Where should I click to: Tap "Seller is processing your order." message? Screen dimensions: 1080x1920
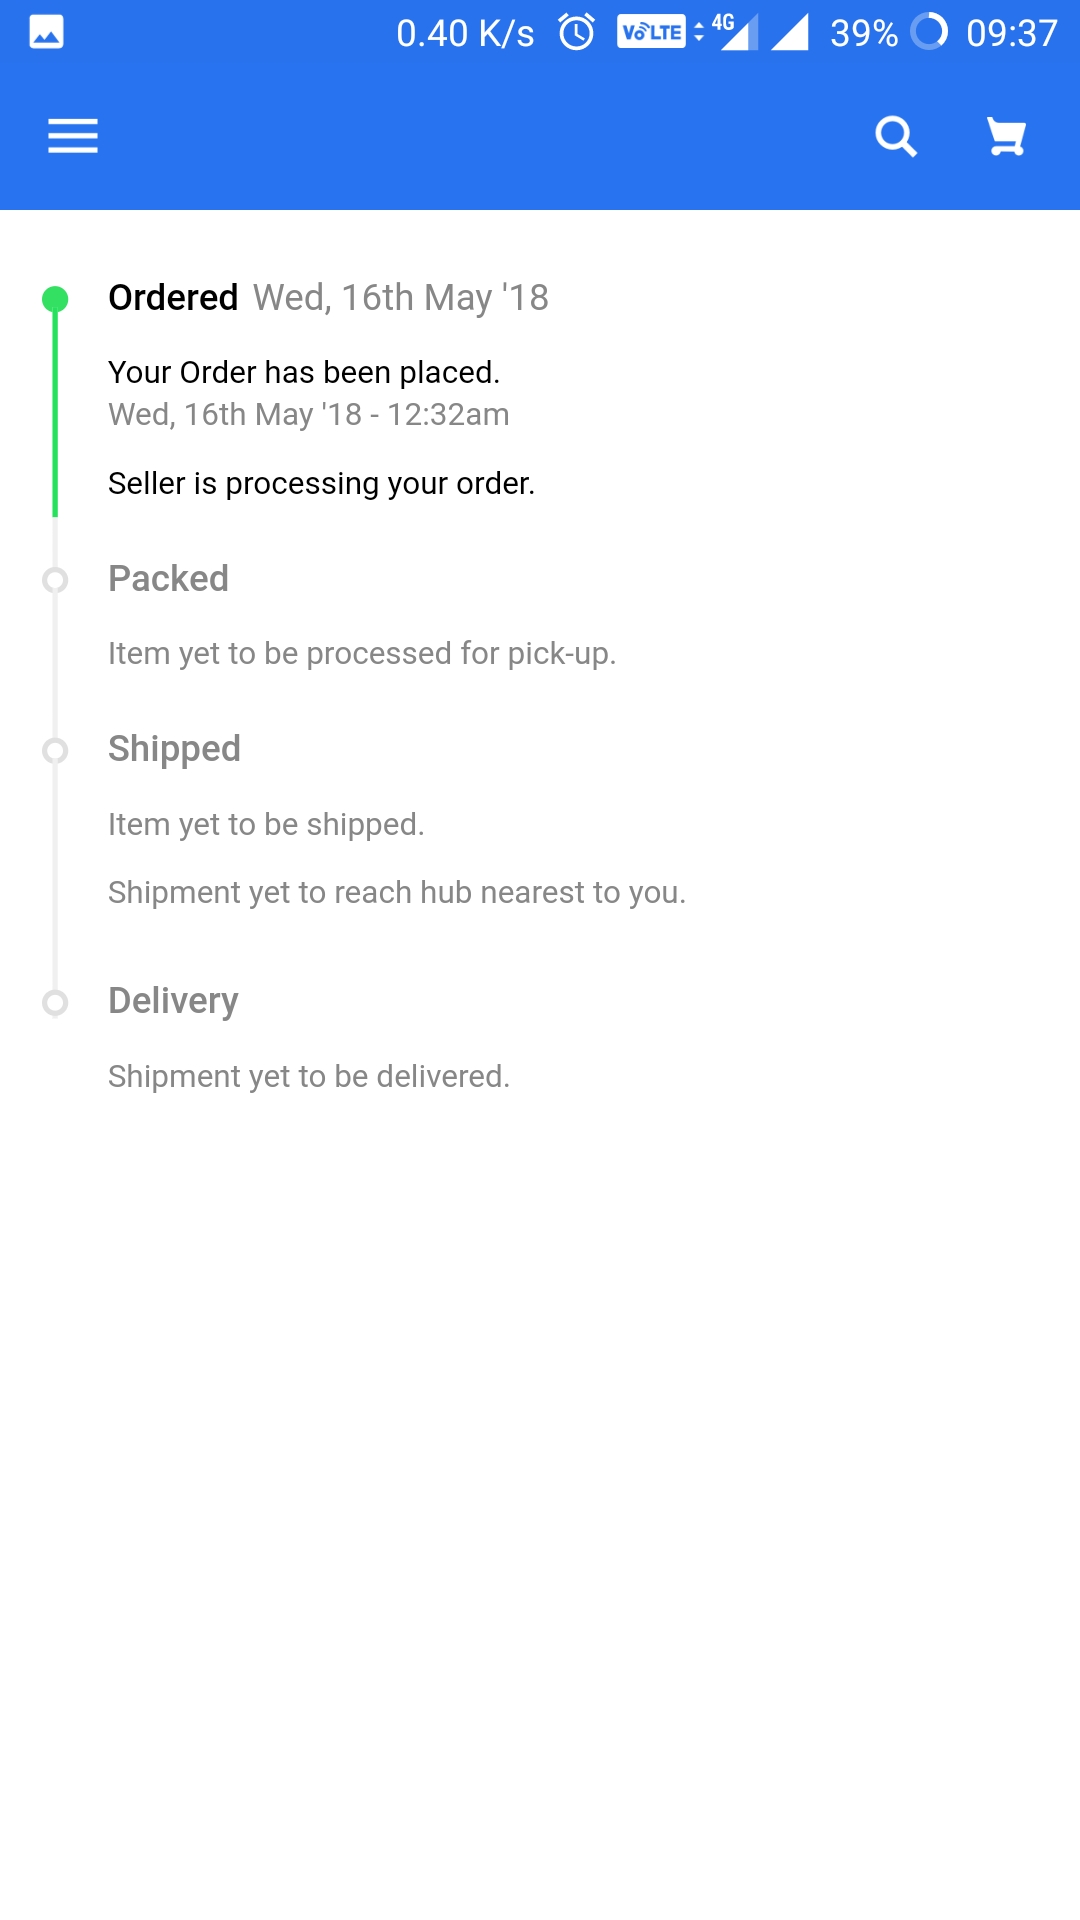pyautogui.click(x=322, y=483)
